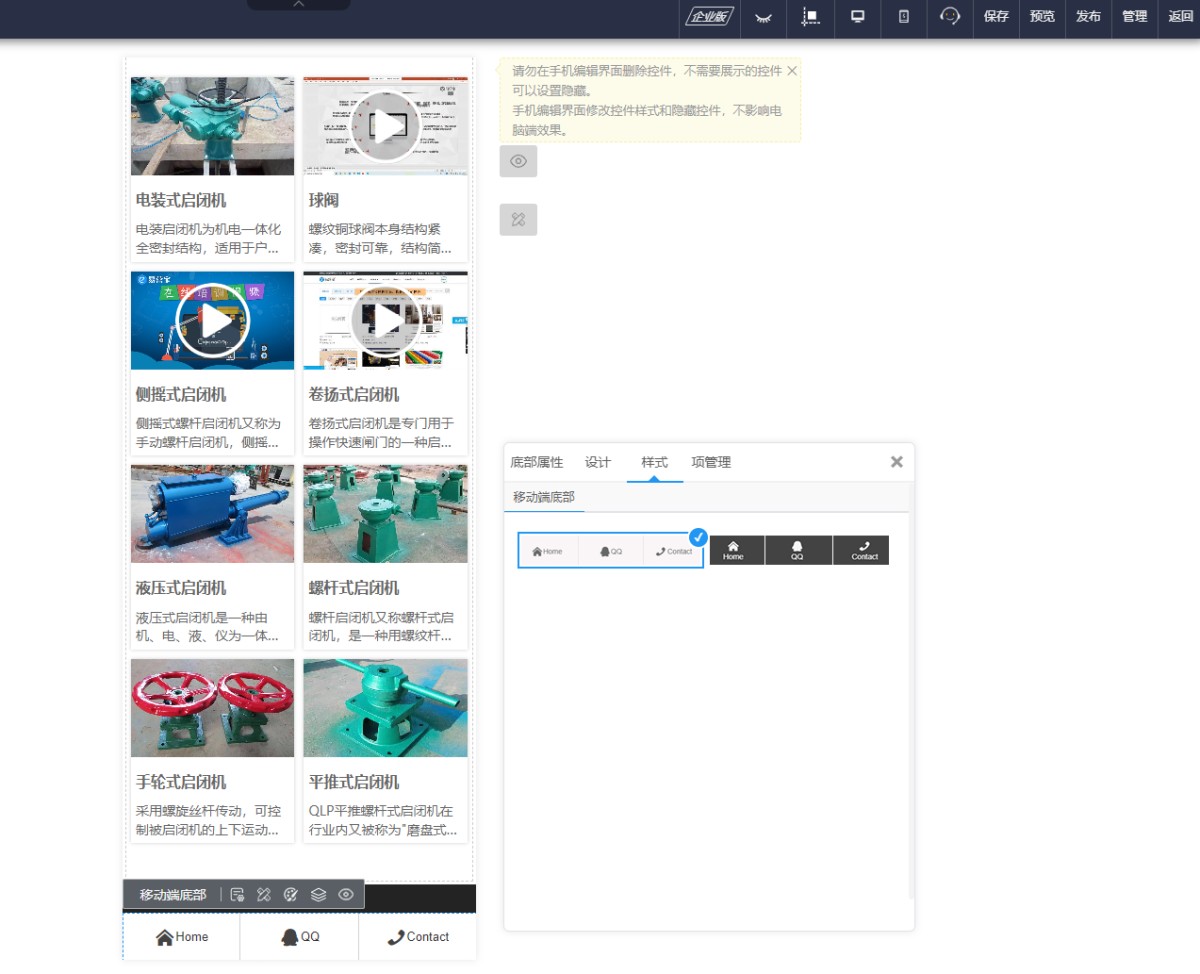The height and width of the screenshot is (974, 1200).
Task: Toggle visibility eye on 移动端底部 toolbar
Action: (x=346, y=895)
